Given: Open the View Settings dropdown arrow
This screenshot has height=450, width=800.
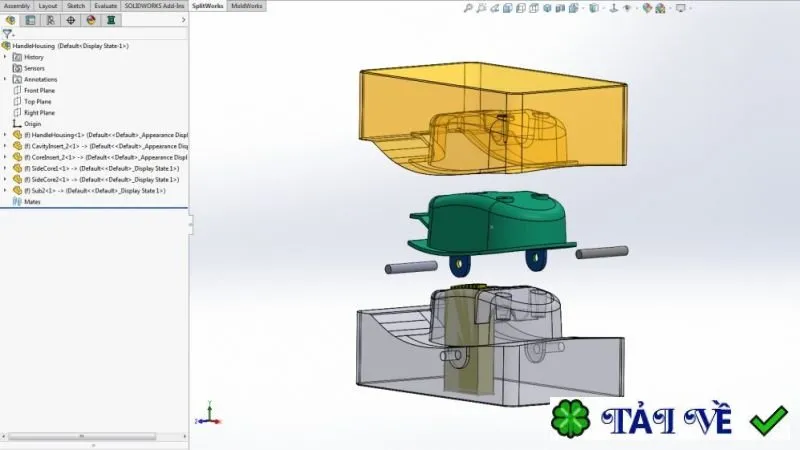Looking at the screenshot, I should pos(690,8).
